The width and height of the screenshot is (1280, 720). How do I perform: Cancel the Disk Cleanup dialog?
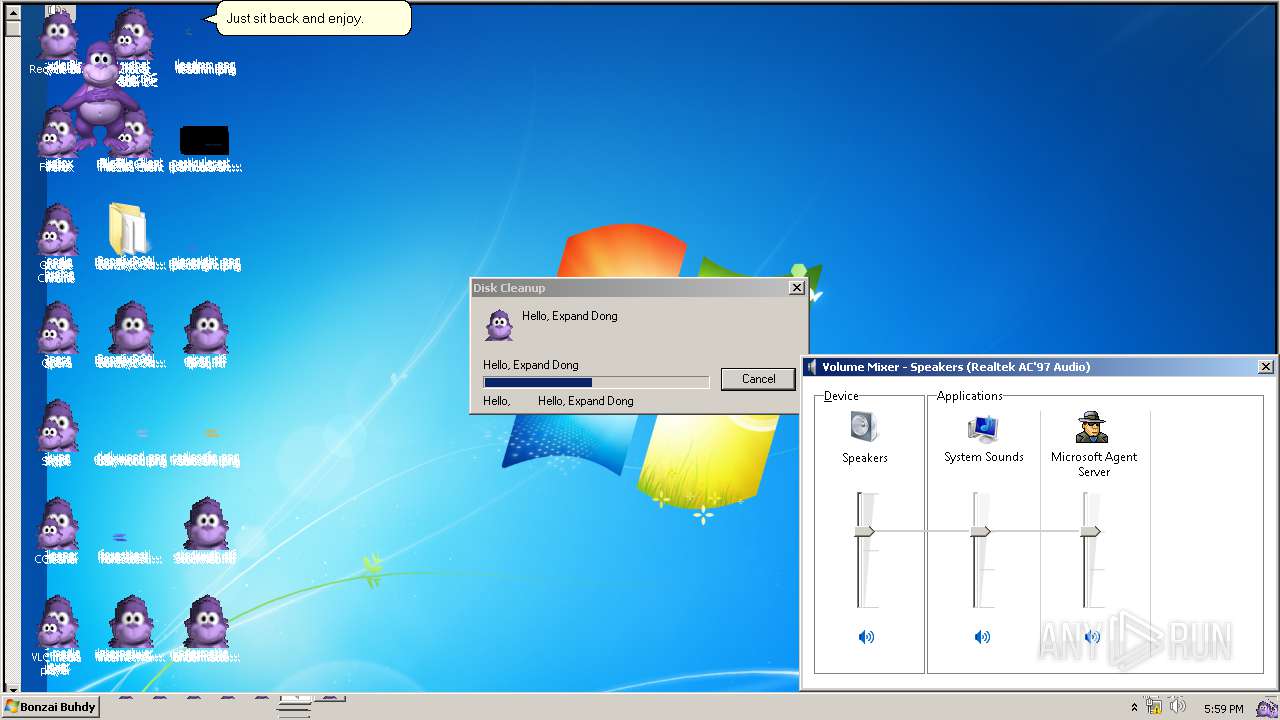coord(758,379)
